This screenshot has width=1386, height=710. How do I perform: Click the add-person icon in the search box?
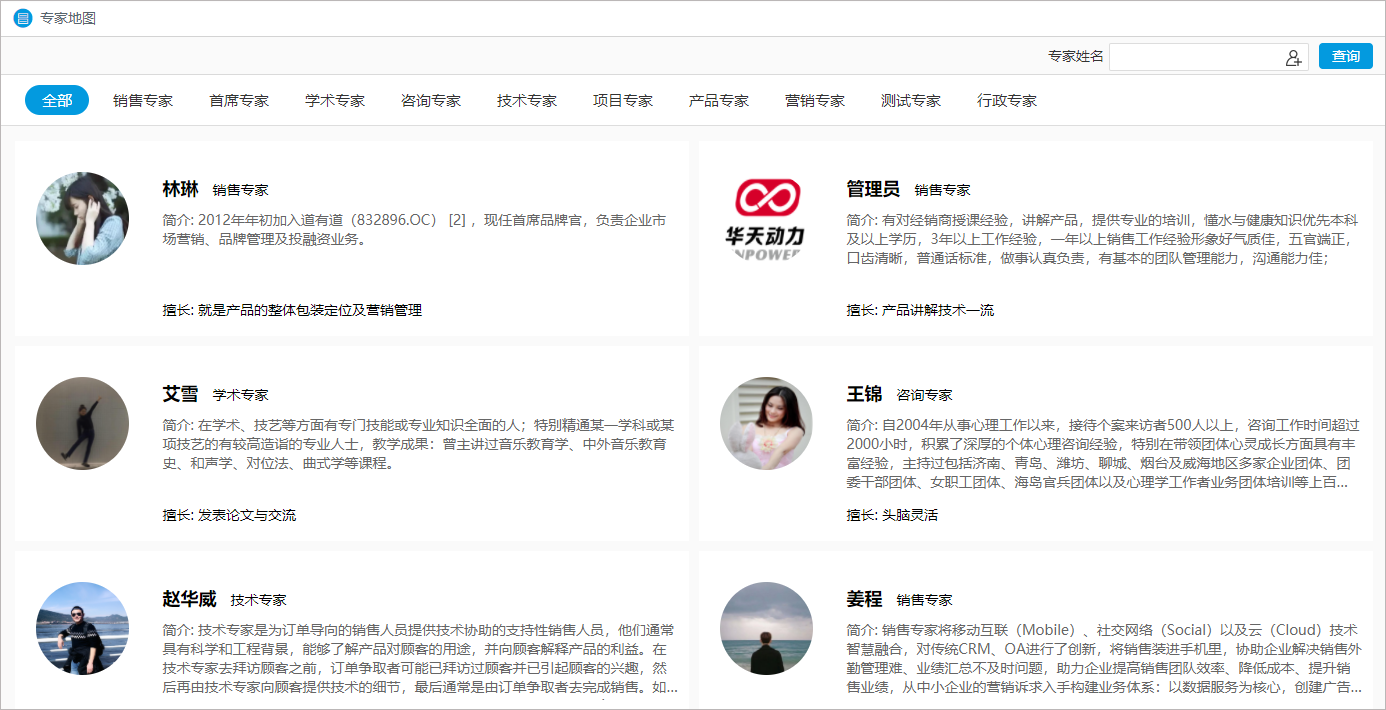click(x=1293, y=56)
